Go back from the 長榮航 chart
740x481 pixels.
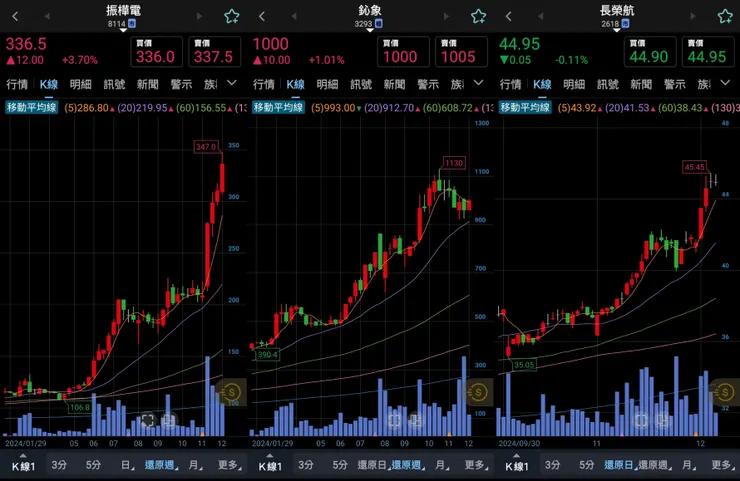pyautogui.click(x=508, y=17)
